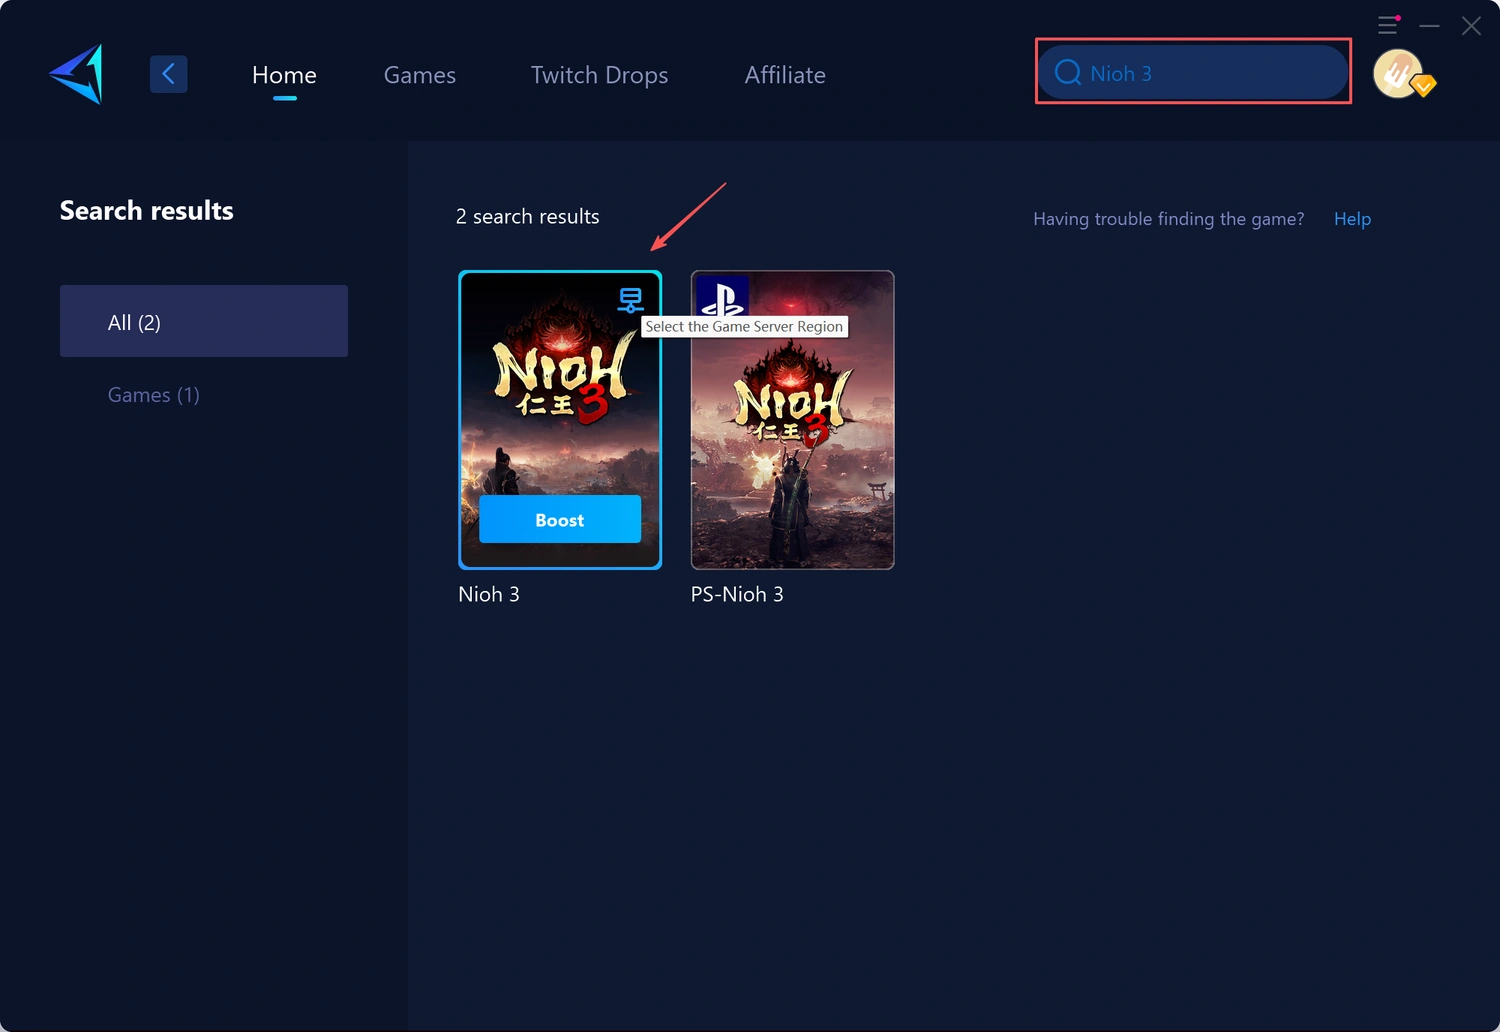Click the magnifier search icon
The image size is (1500, 1032).
pos(1067,73)
